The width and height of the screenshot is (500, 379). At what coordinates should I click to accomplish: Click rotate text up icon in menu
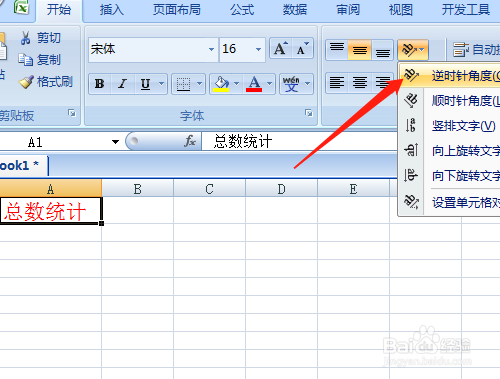(x=411, y=150)
